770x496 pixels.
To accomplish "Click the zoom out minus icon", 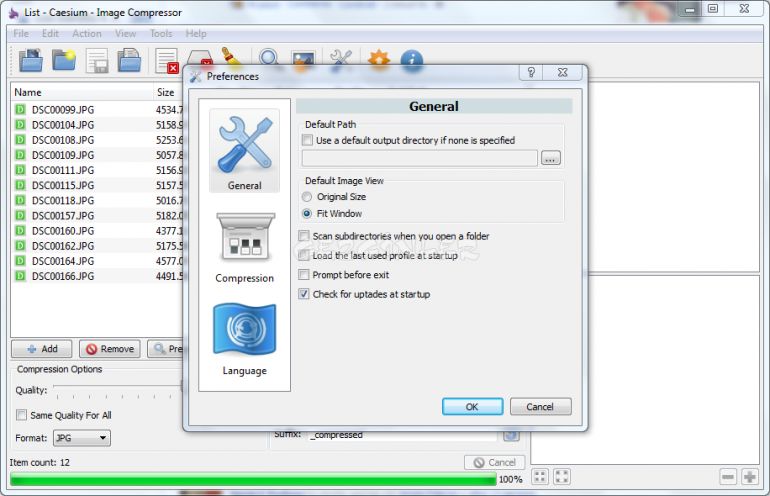I will 728,477.
